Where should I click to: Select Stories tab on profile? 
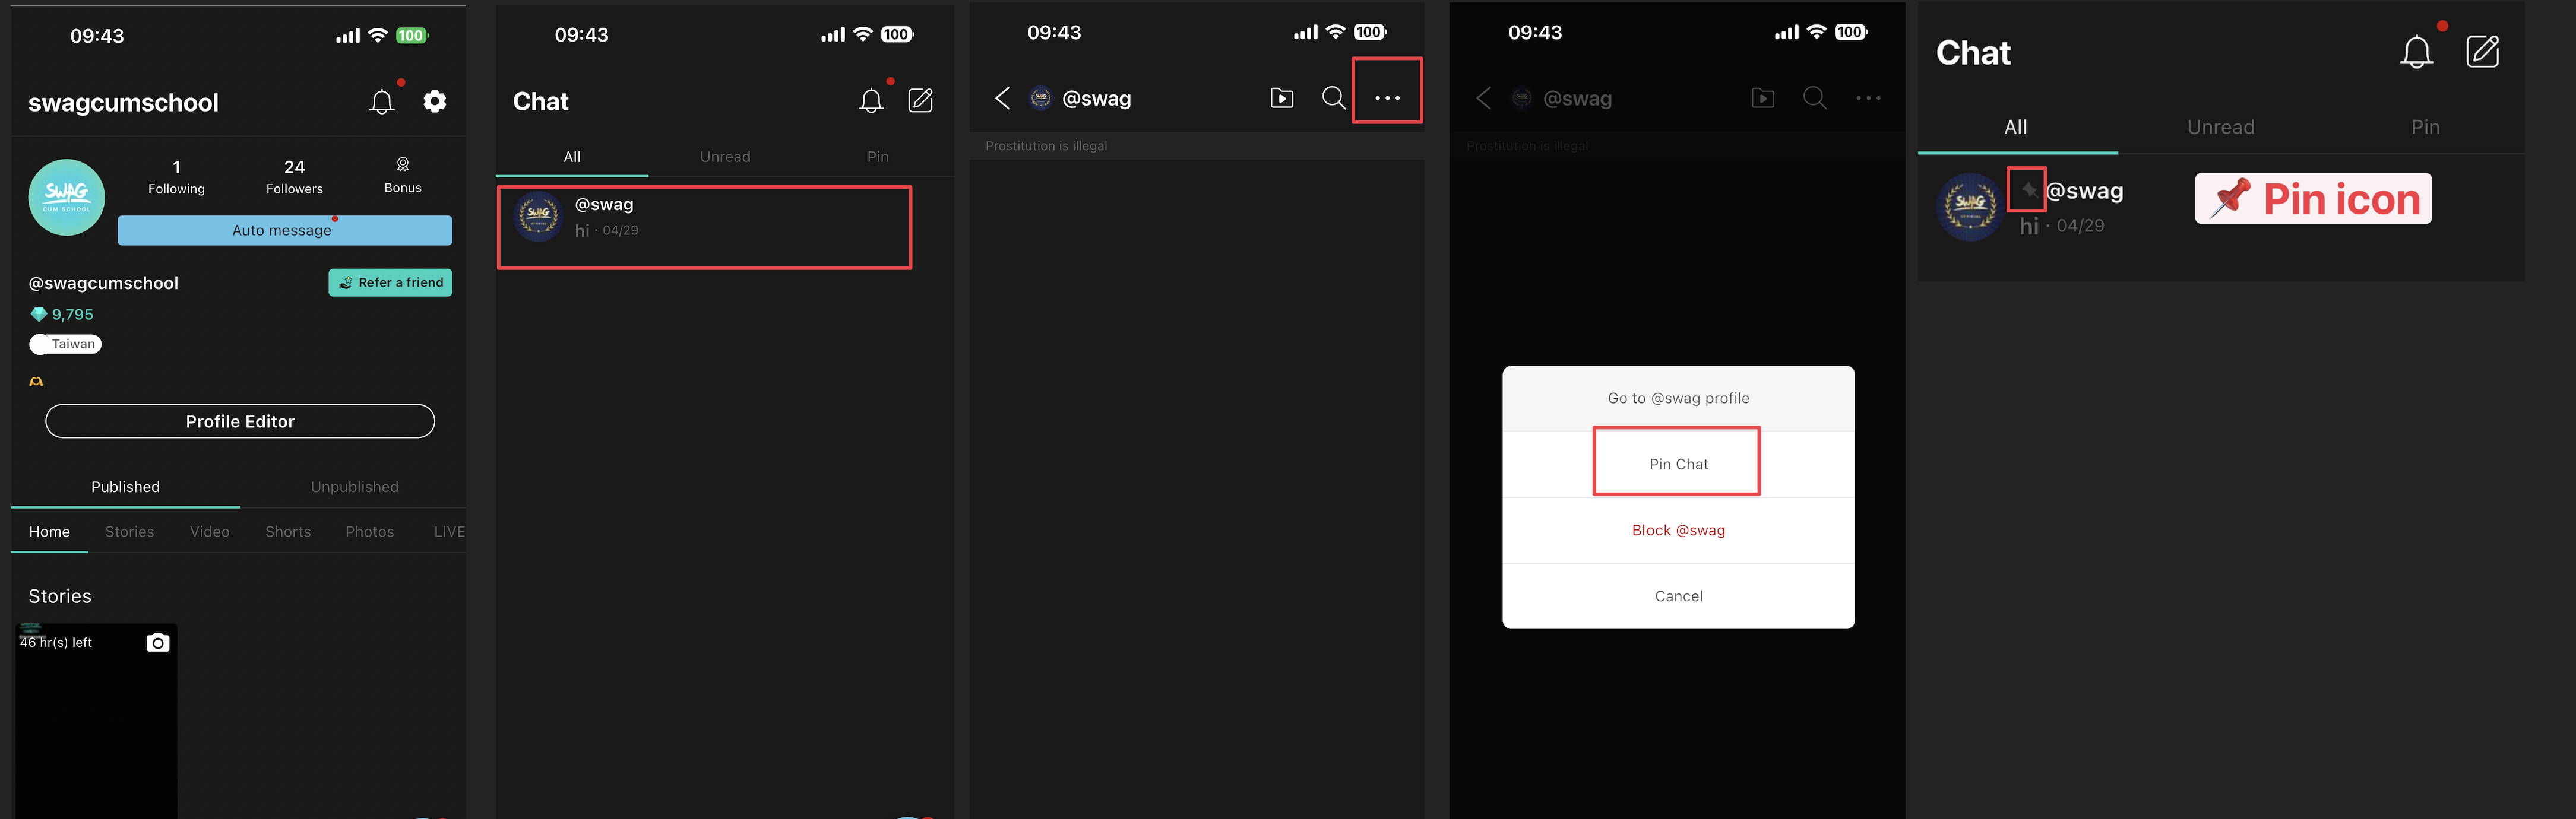[x=129, y=532]
